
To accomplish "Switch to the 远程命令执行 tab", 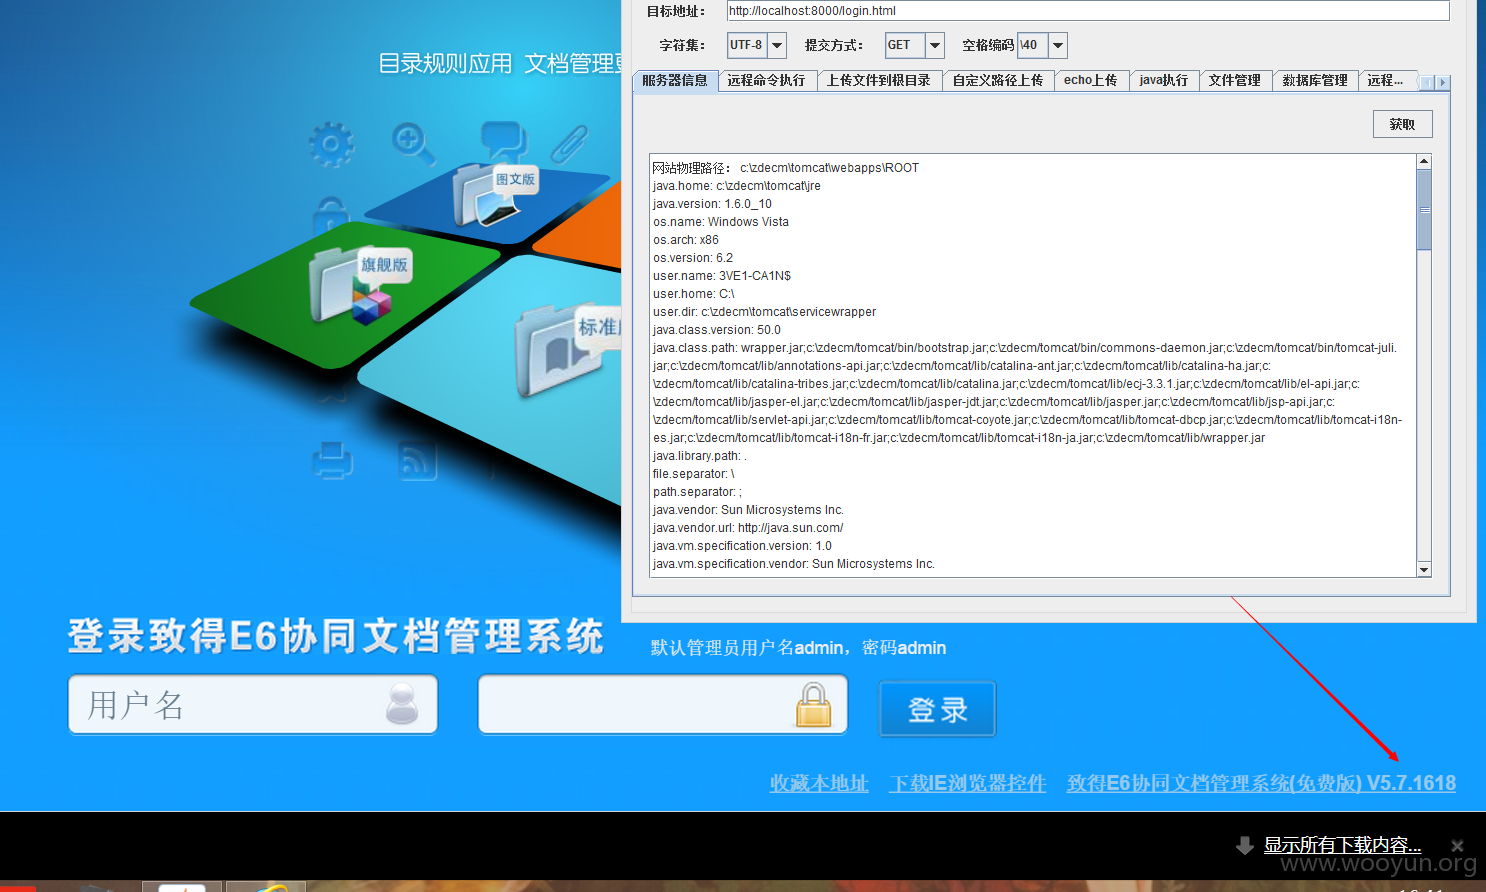I will coord(766,80).
